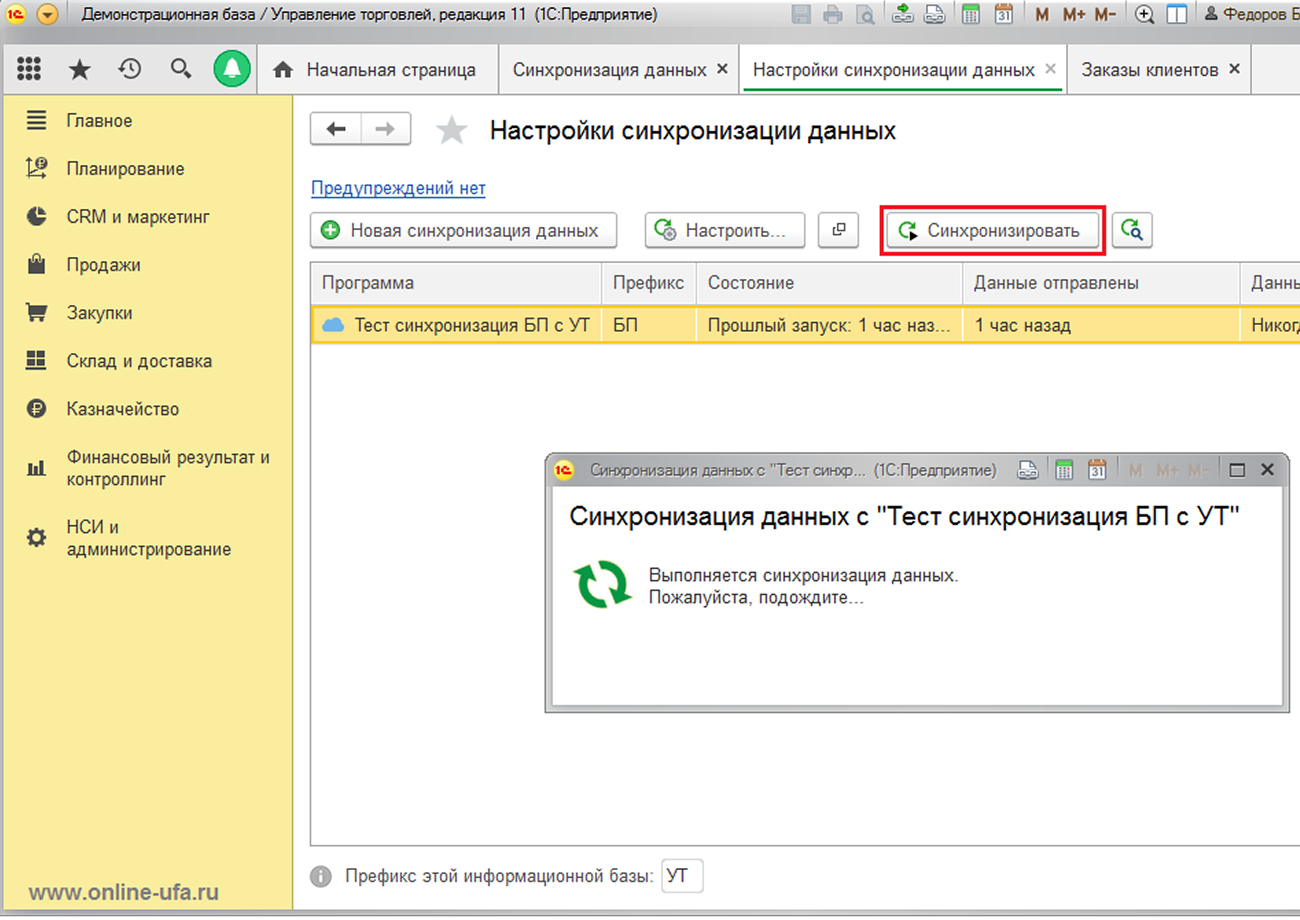The image size is (1300, 920).
Task: Open the History clock icon
Action: click(x=130, y=69)
